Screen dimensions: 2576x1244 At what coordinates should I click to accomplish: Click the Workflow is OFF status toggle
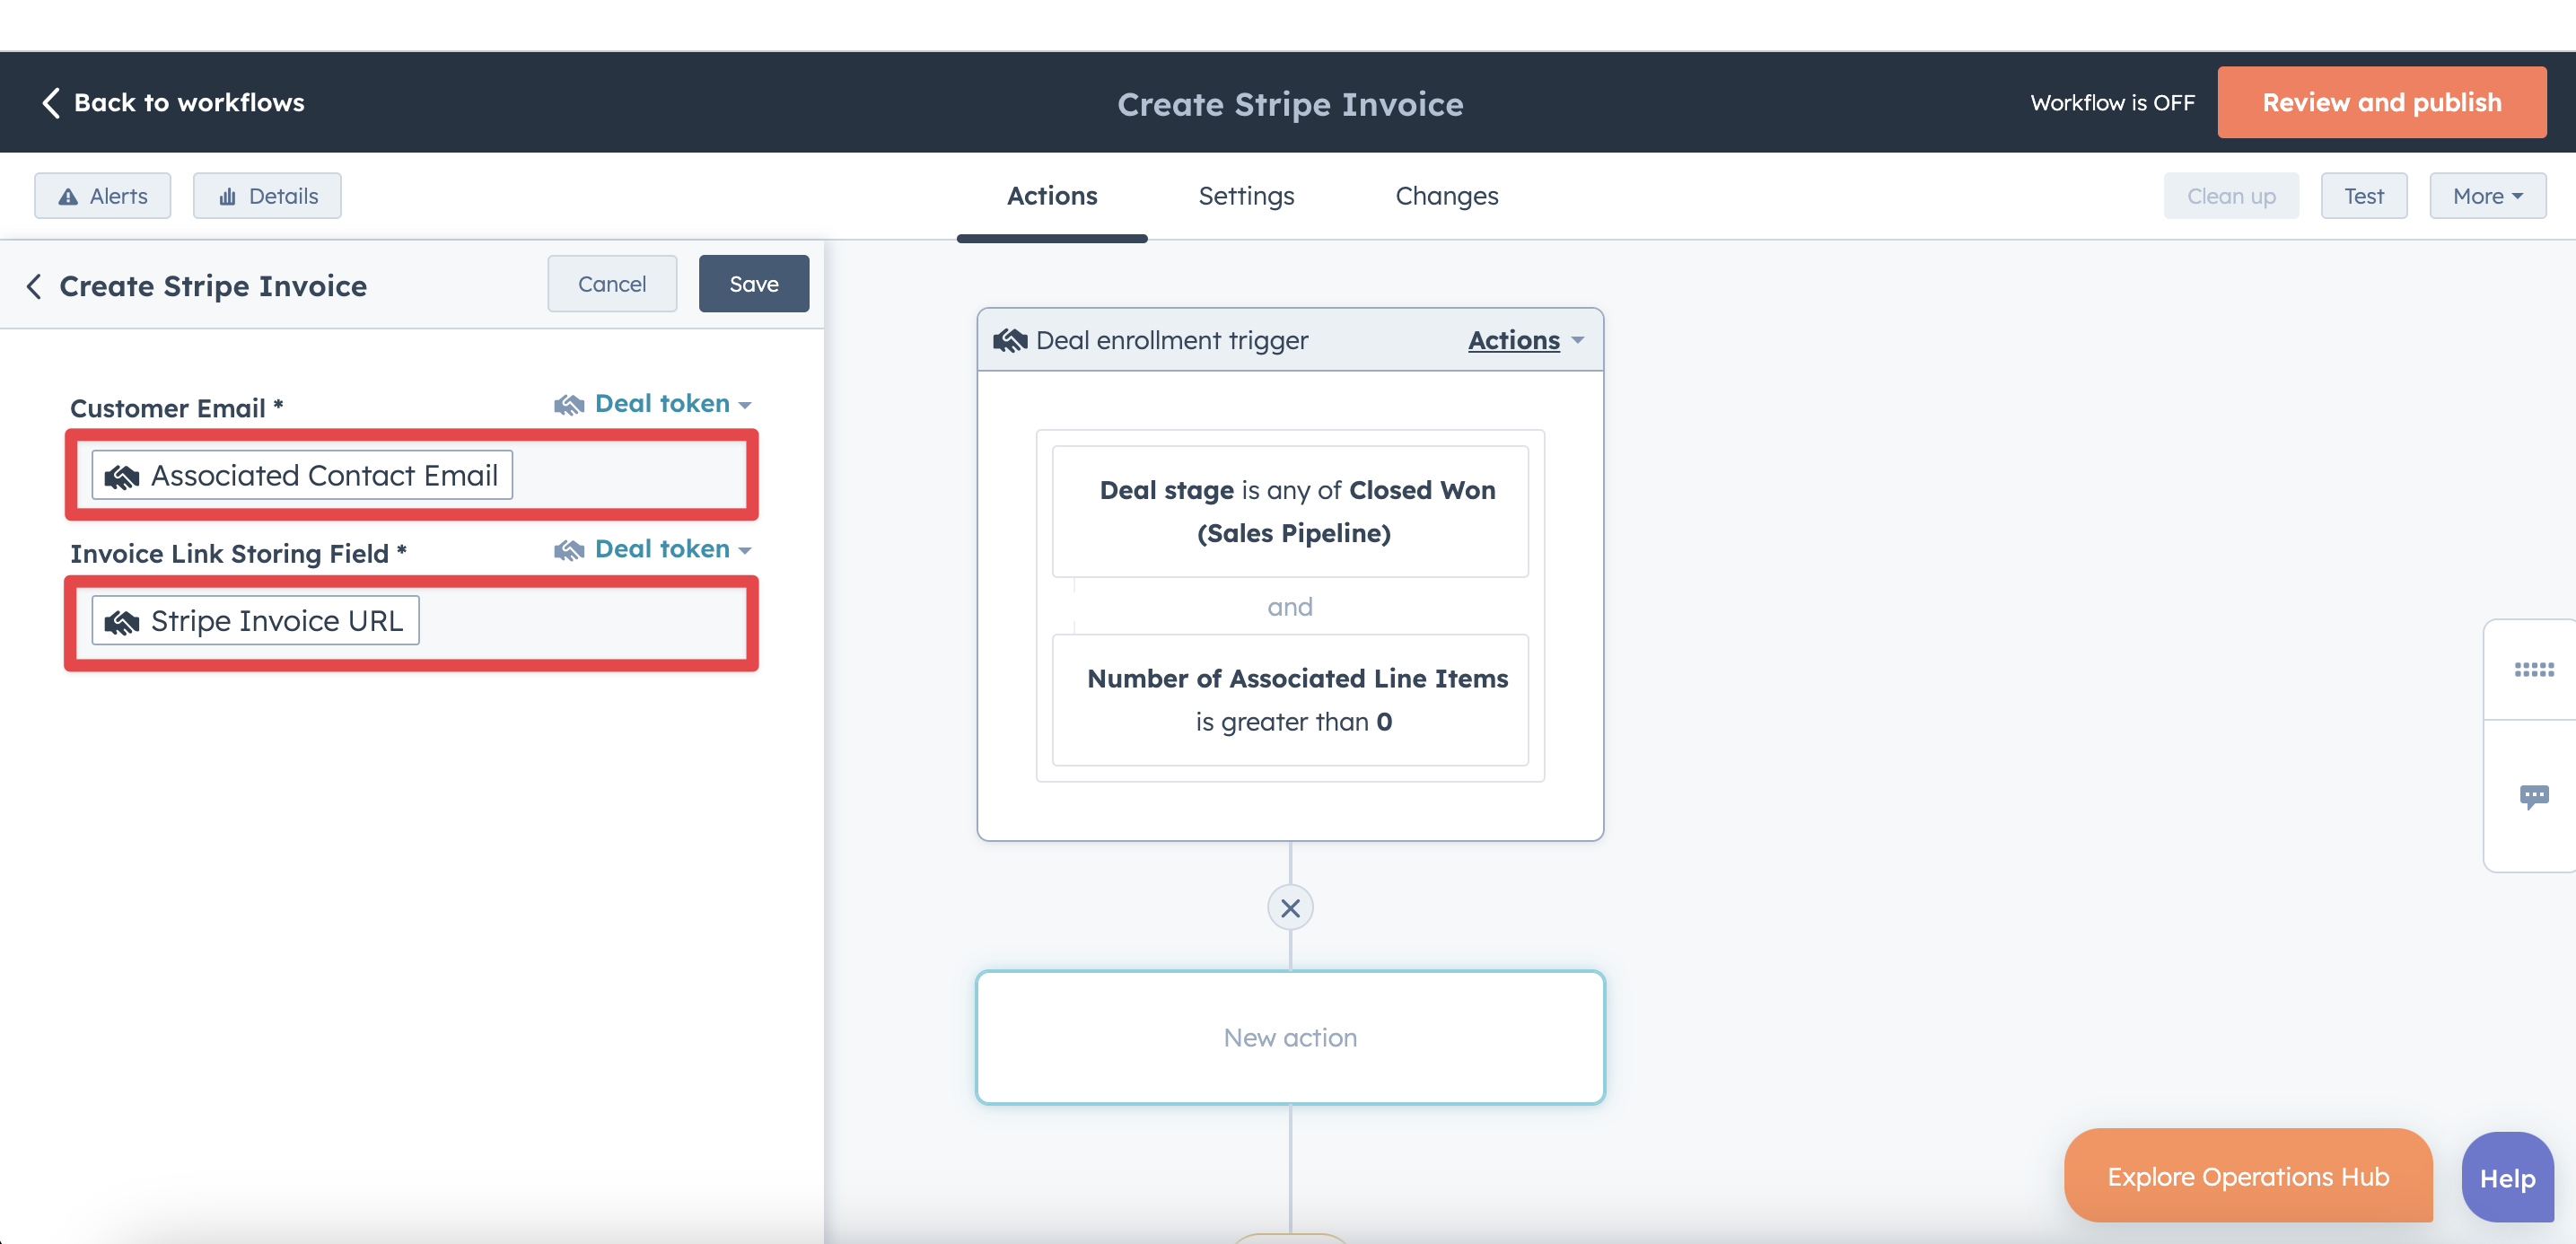2111,102
